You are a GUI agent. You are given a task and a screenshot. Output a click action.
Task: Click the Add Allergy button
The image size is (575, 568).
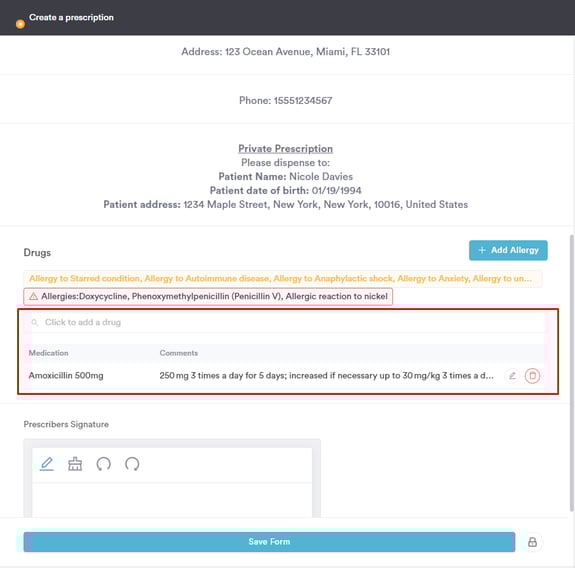(x=508, y=250)
